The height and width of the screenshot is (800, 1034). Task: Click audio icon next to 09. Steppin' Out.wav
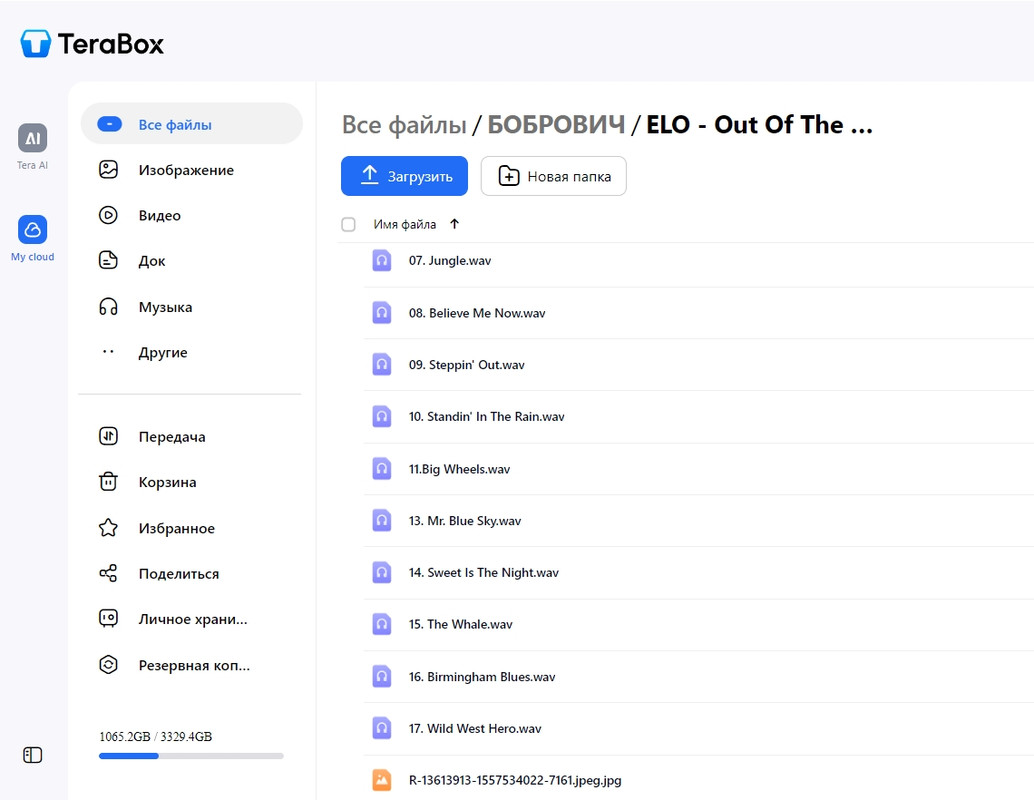point(382,365)
